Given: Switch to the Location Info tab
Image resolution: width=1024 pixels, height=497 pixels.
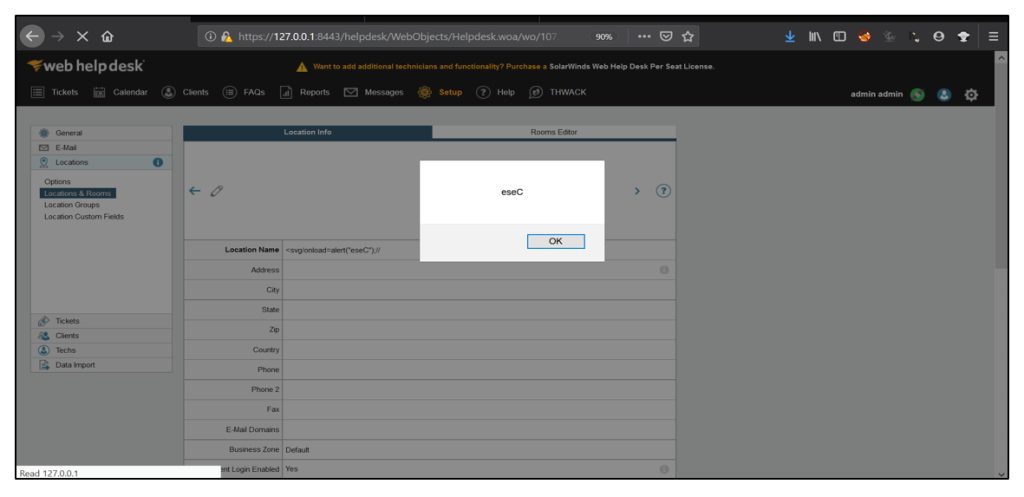Looking at the screenshot, I should 308,132.
